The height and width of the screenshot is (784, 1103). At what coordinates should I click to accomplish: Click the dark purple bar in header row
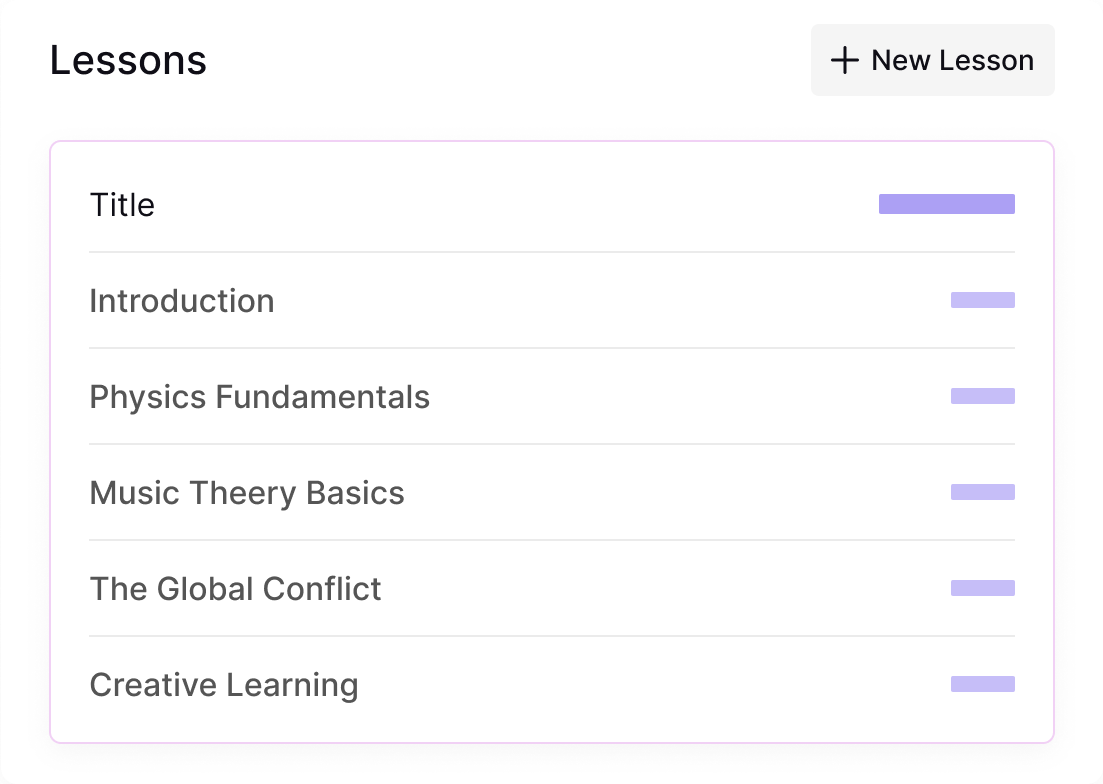pos(946,204)
